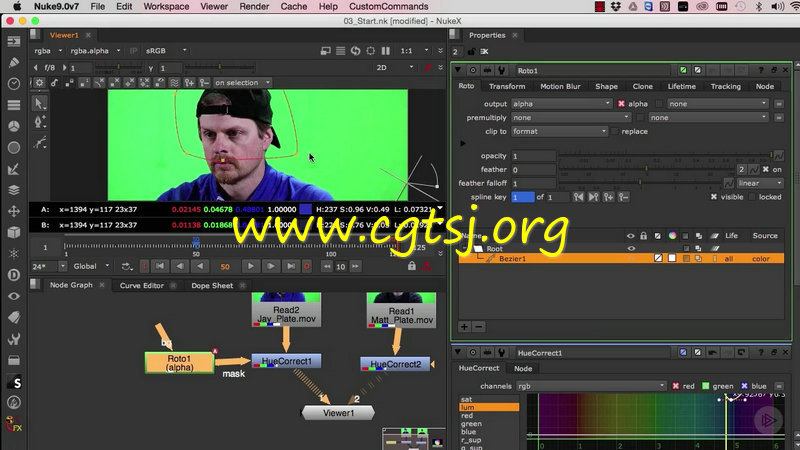Add new layer with plus button
800x450 pixels.
[464, 327]
